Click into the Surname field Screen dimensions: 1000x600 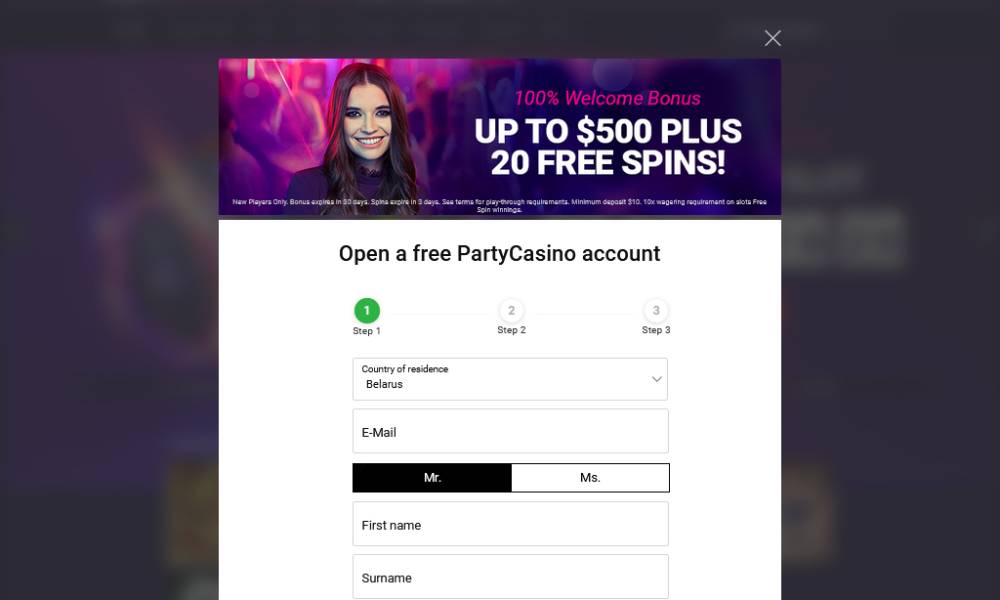(510, 577)
